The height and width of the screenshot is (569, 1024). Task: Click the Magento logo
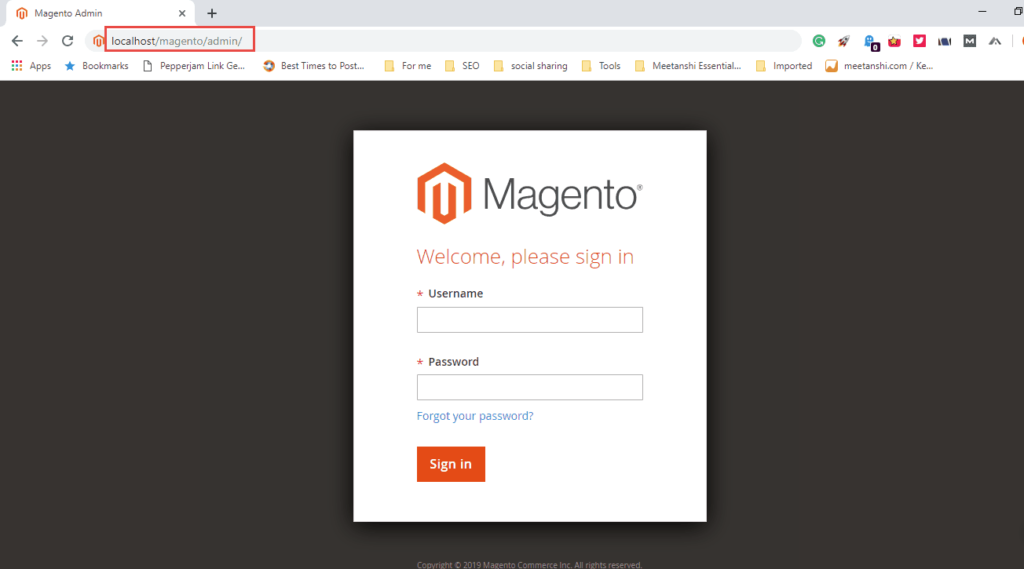coord(530,193)
